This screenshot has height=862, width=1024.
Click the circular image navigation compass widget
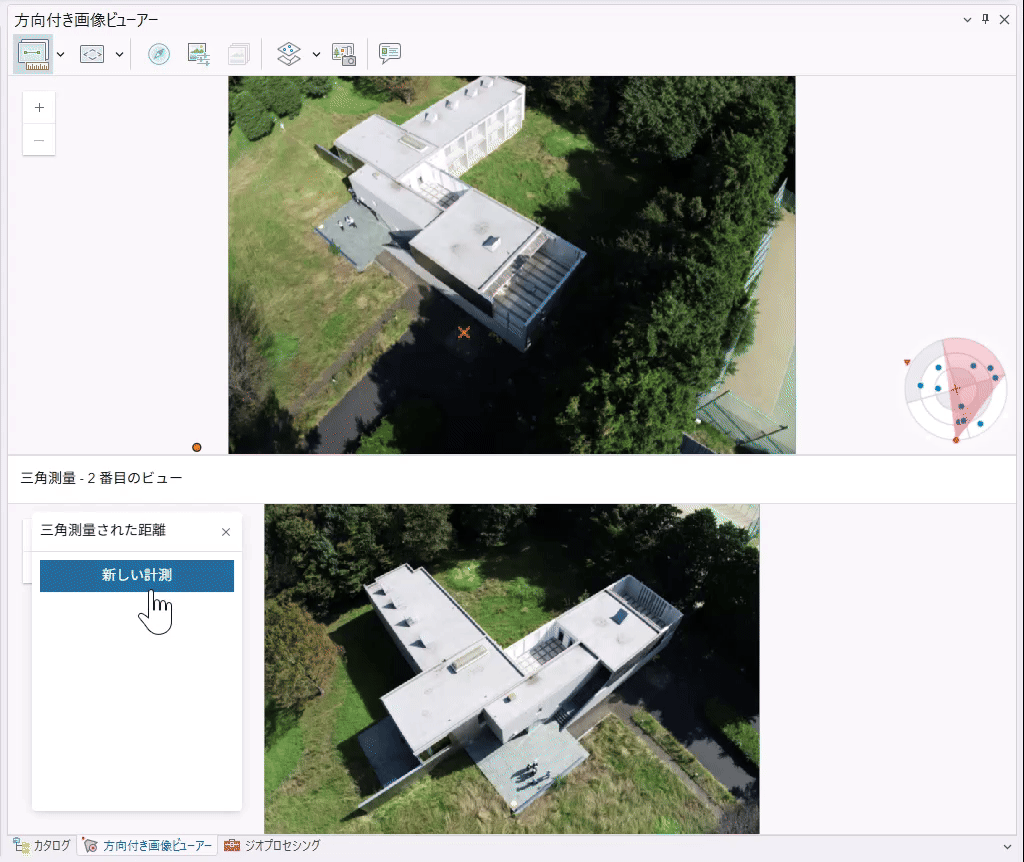(x=954, y=390)
